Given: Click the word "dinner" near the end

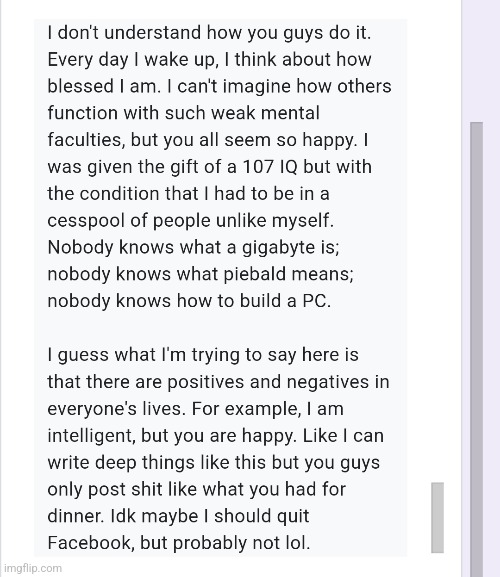Looking at the screenshot, I should tap(76, 516).
